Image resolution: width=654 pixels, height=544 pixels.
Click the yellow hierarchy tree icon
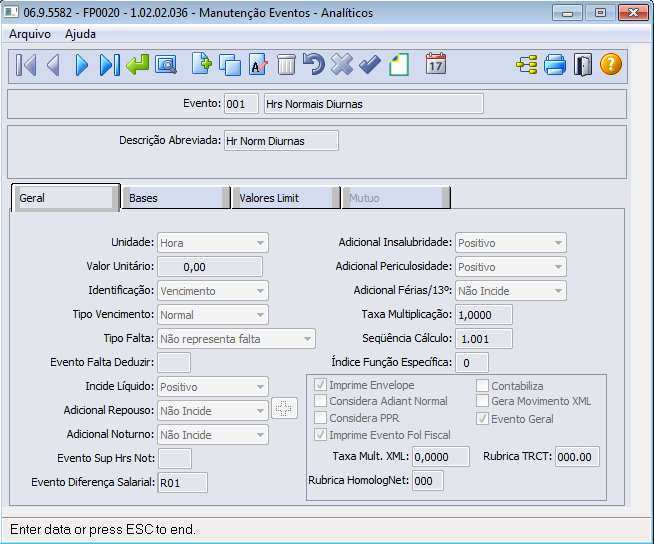coord(526,65)
